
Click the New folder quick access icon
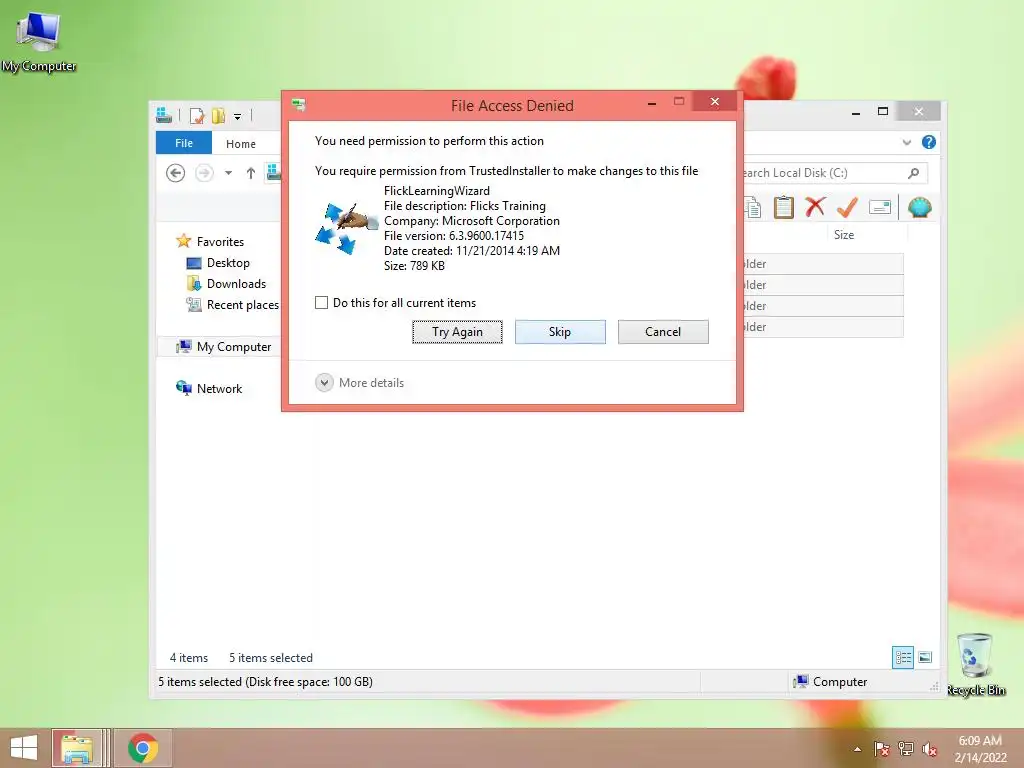(x=218, y=116)
